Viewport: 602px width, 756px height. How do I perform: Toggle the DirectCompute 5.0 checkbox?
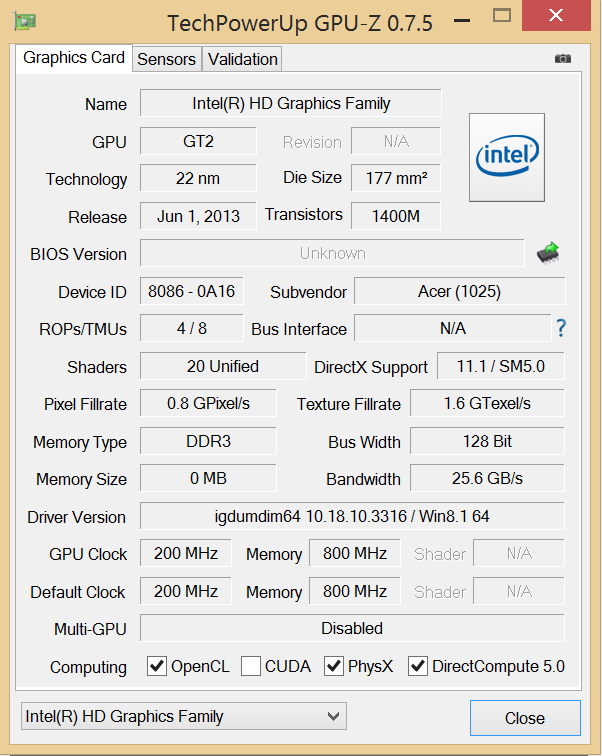pyautogui.click(x=418, y=666)
